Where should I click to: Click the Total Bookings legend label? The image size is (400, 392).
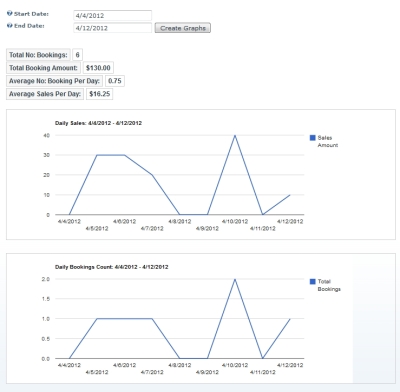329,285
